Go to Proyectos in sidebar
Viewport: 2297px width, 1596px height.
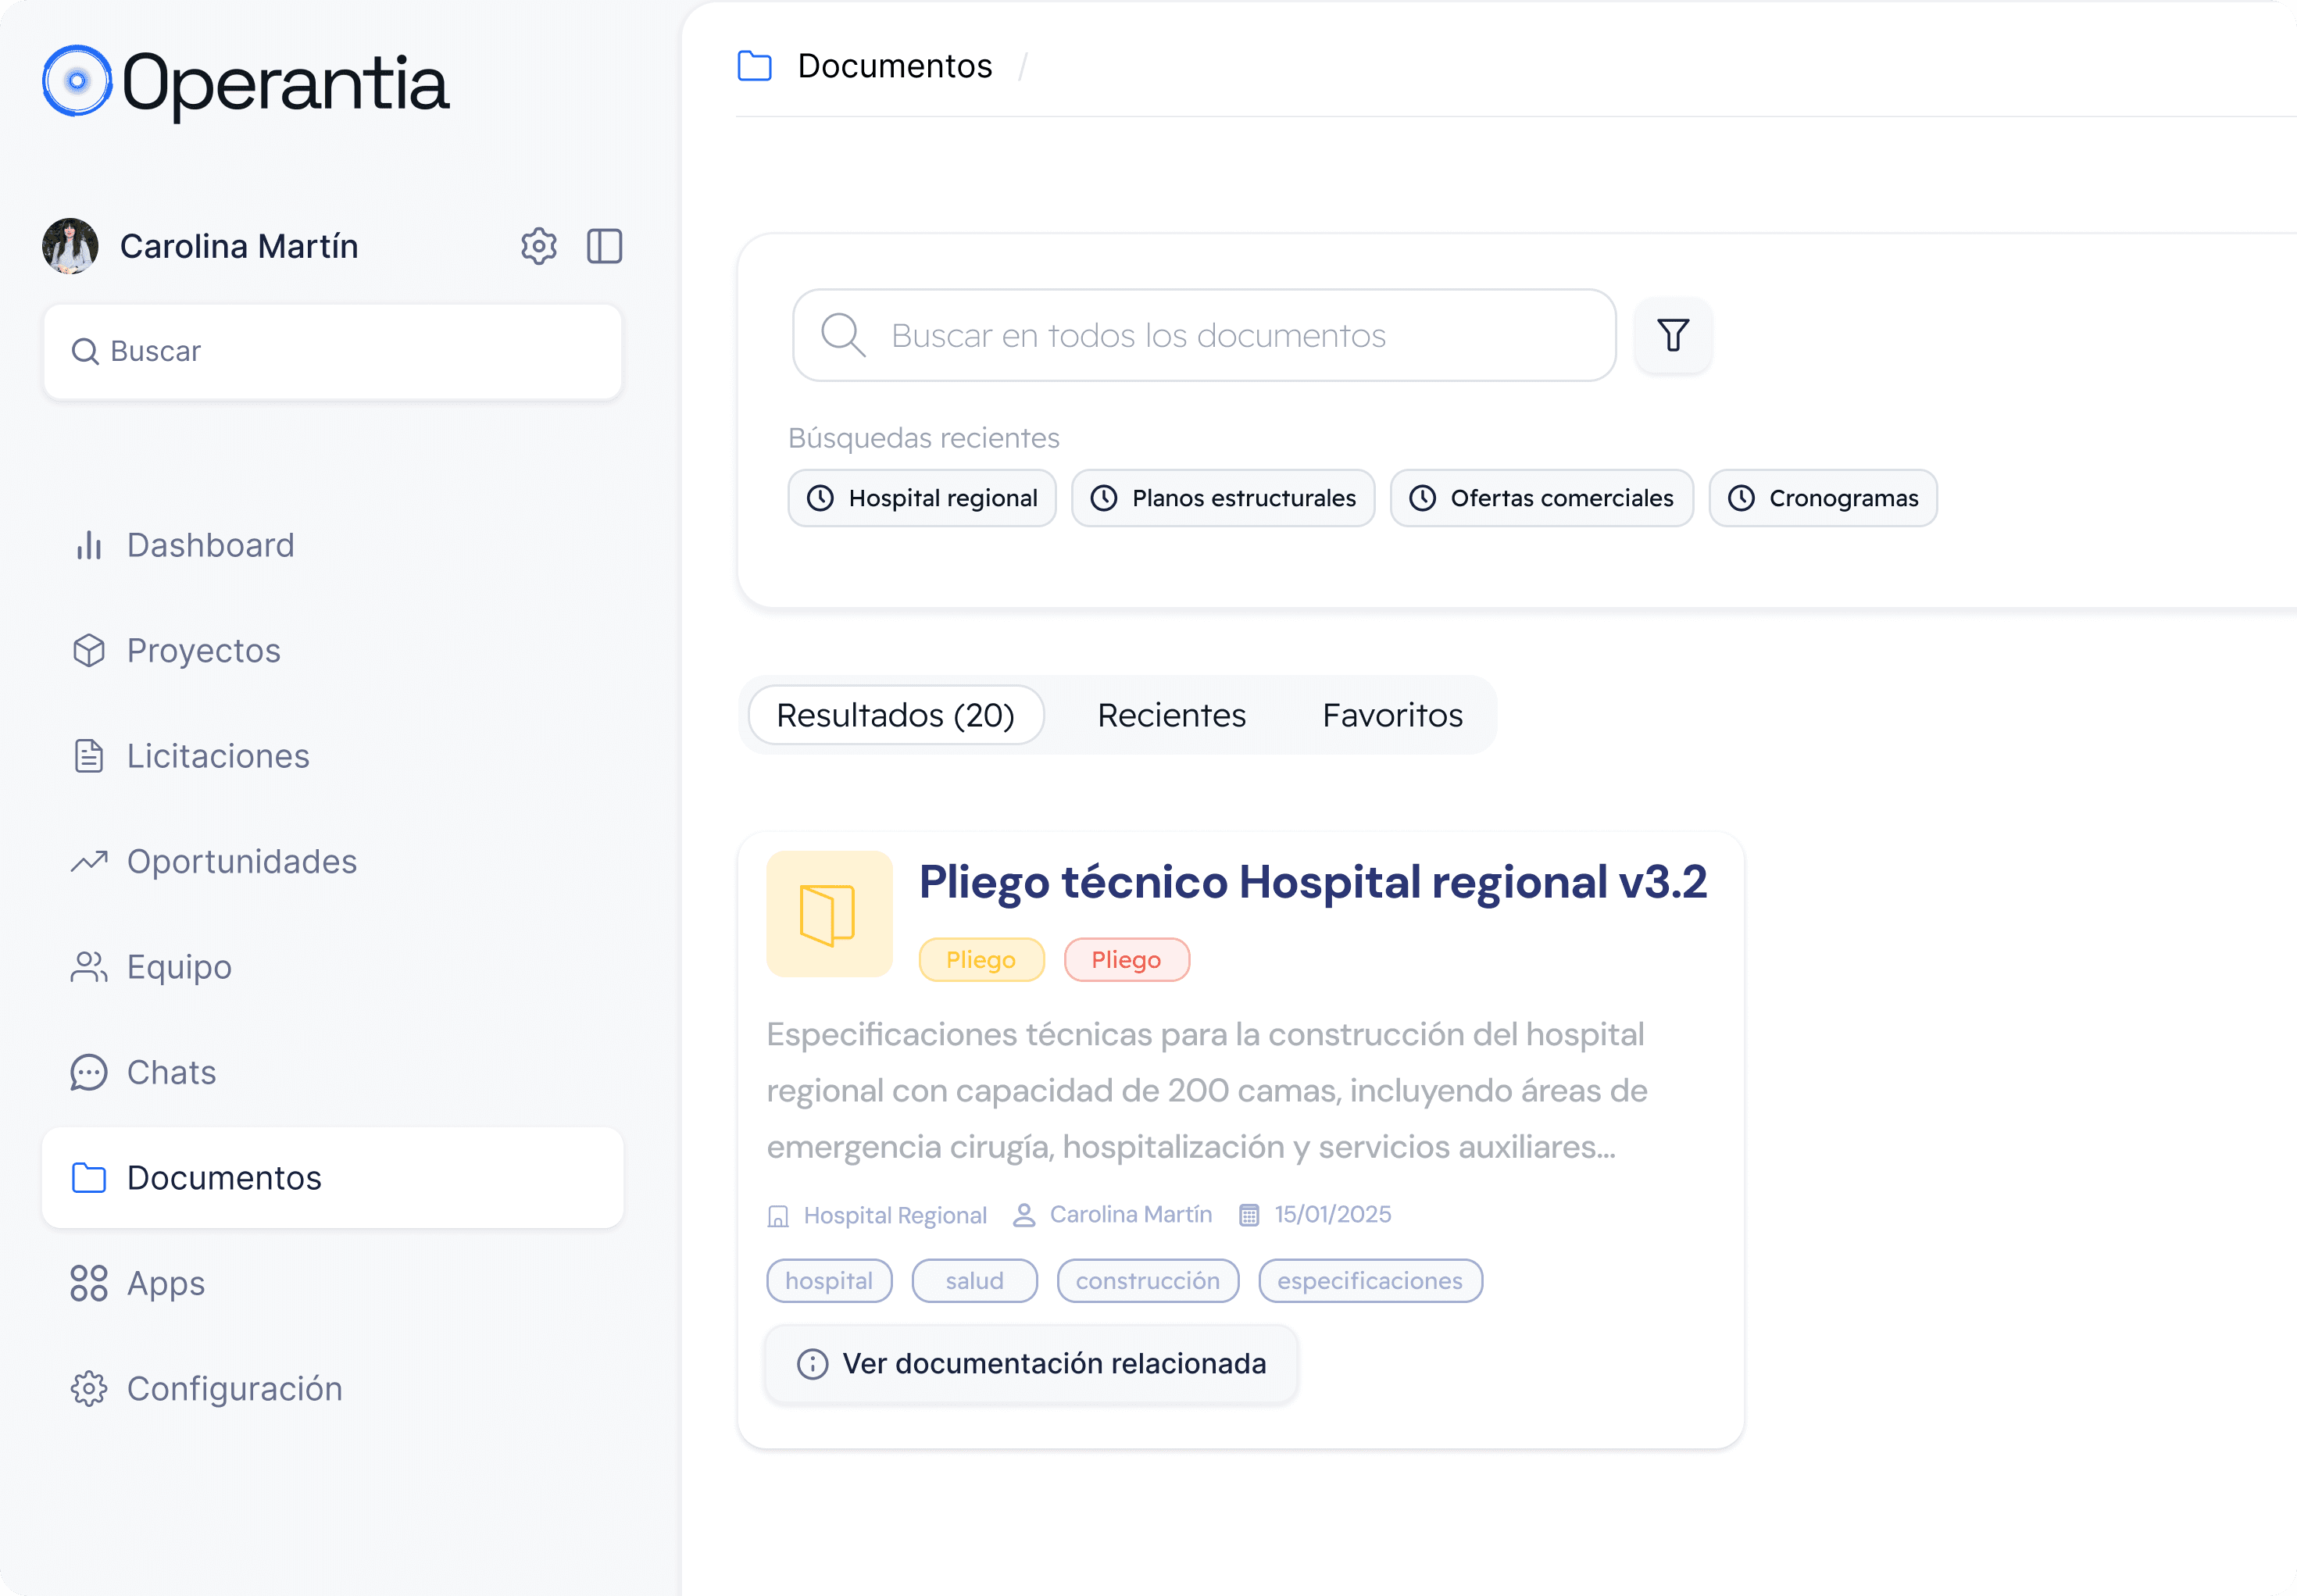203,651
